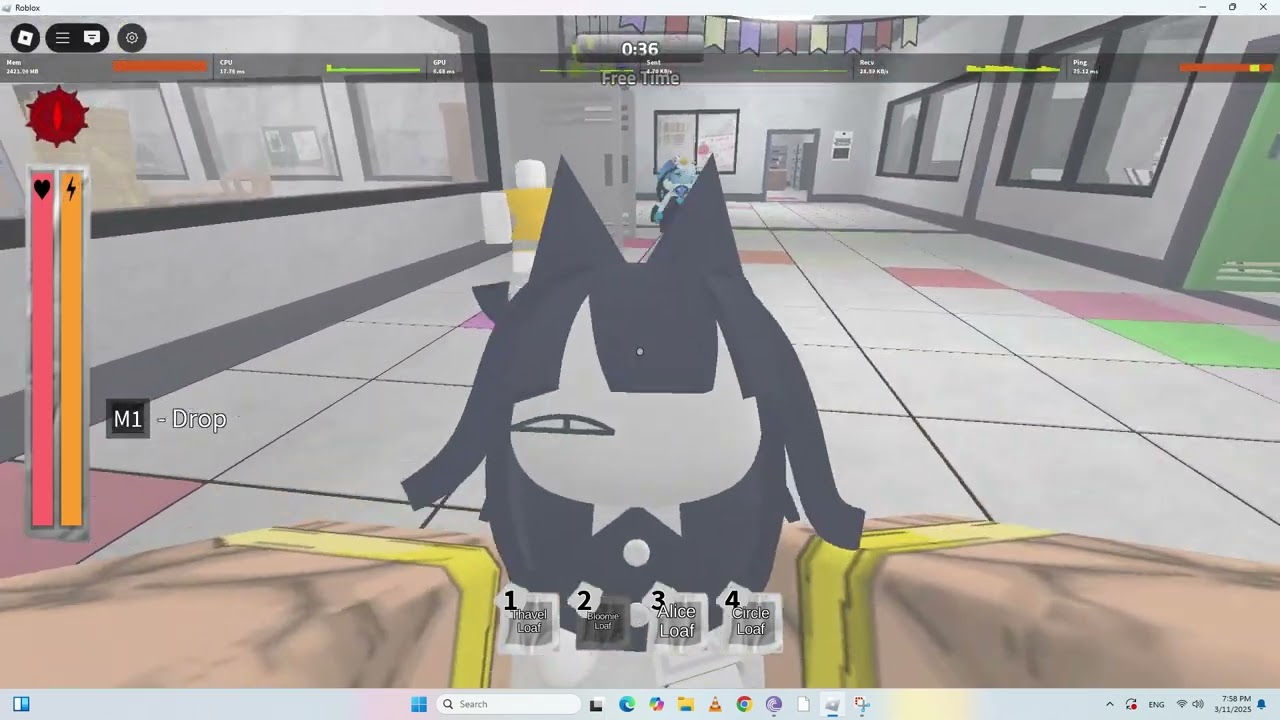Open the Windows Start menu
Screen dimensions: 1280x720
coord(419,704)
